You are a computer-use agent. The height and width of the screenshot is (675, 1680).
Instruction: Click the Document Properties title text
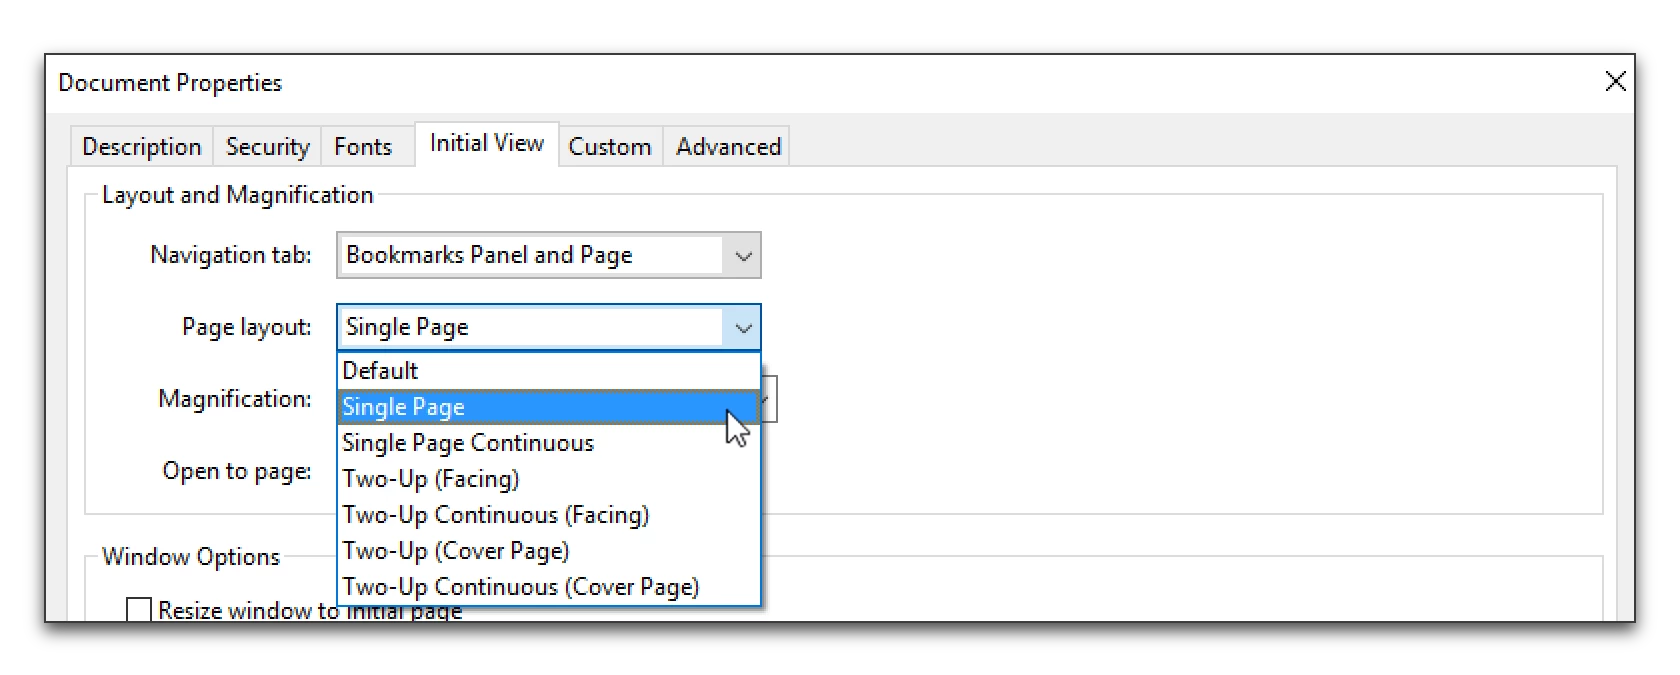tap(170, 83)
